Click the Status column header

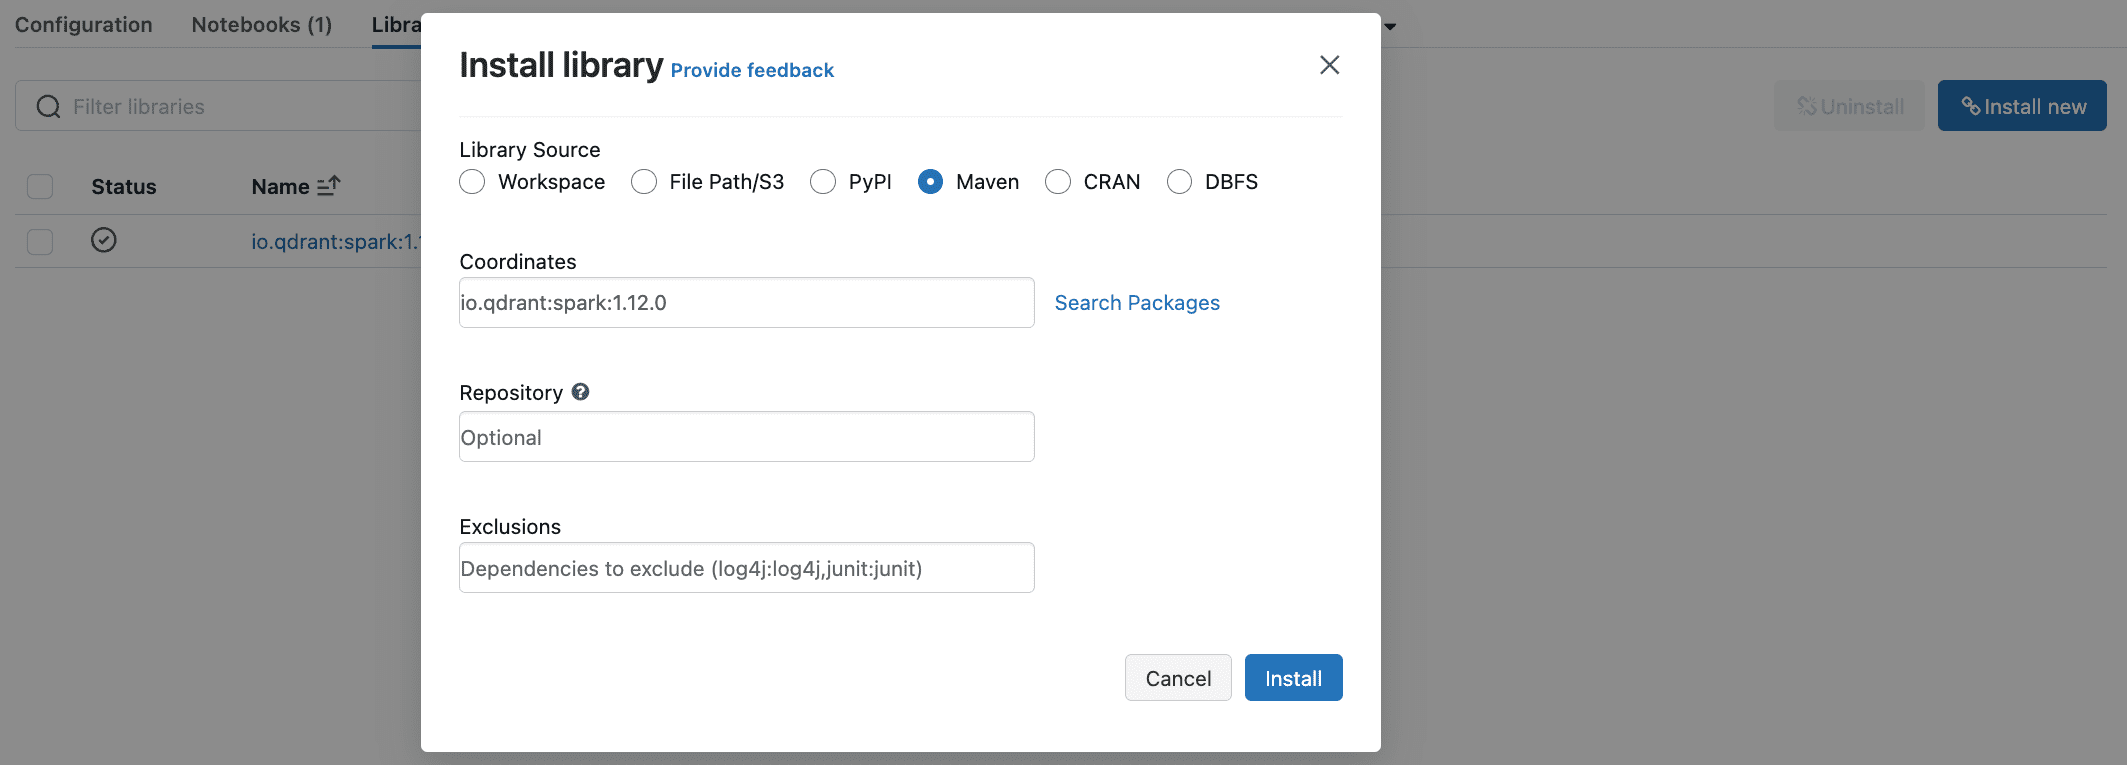pyautogui.click(x=124, y=187)
